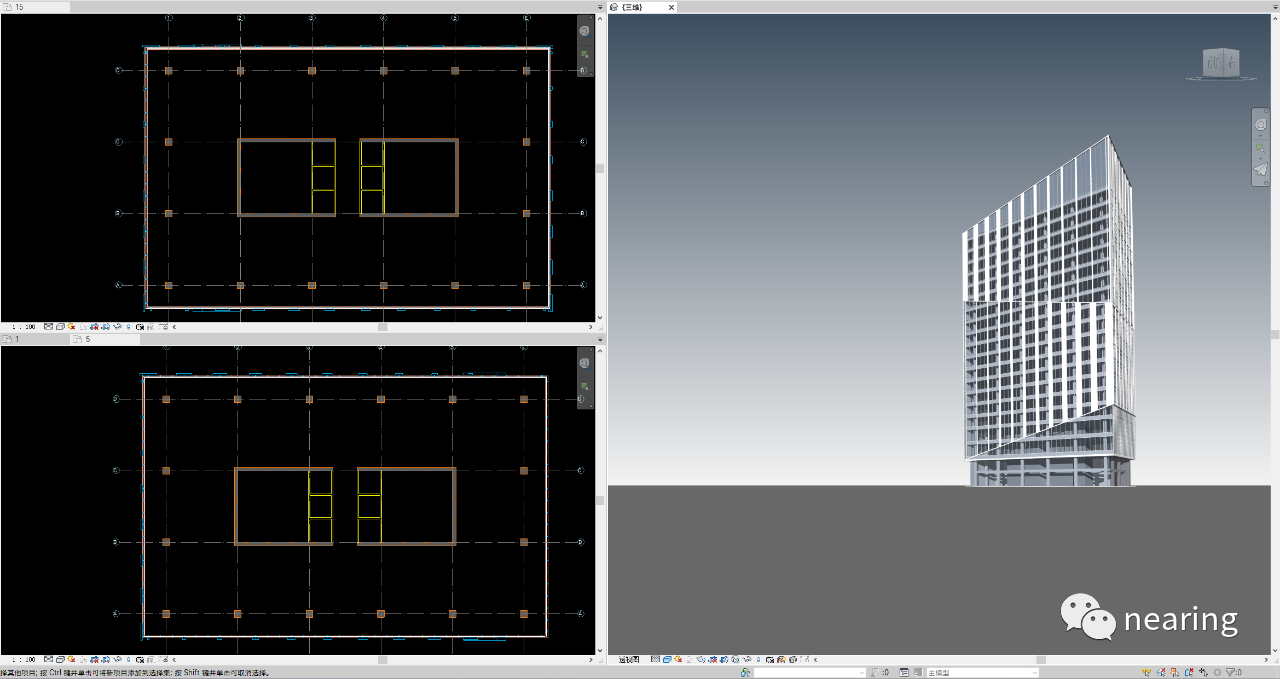Image resolution: width=1280 pixels, height=679 pixels.
Task: Open the Detail Level menu in view 15
Action: coord(48,326)
